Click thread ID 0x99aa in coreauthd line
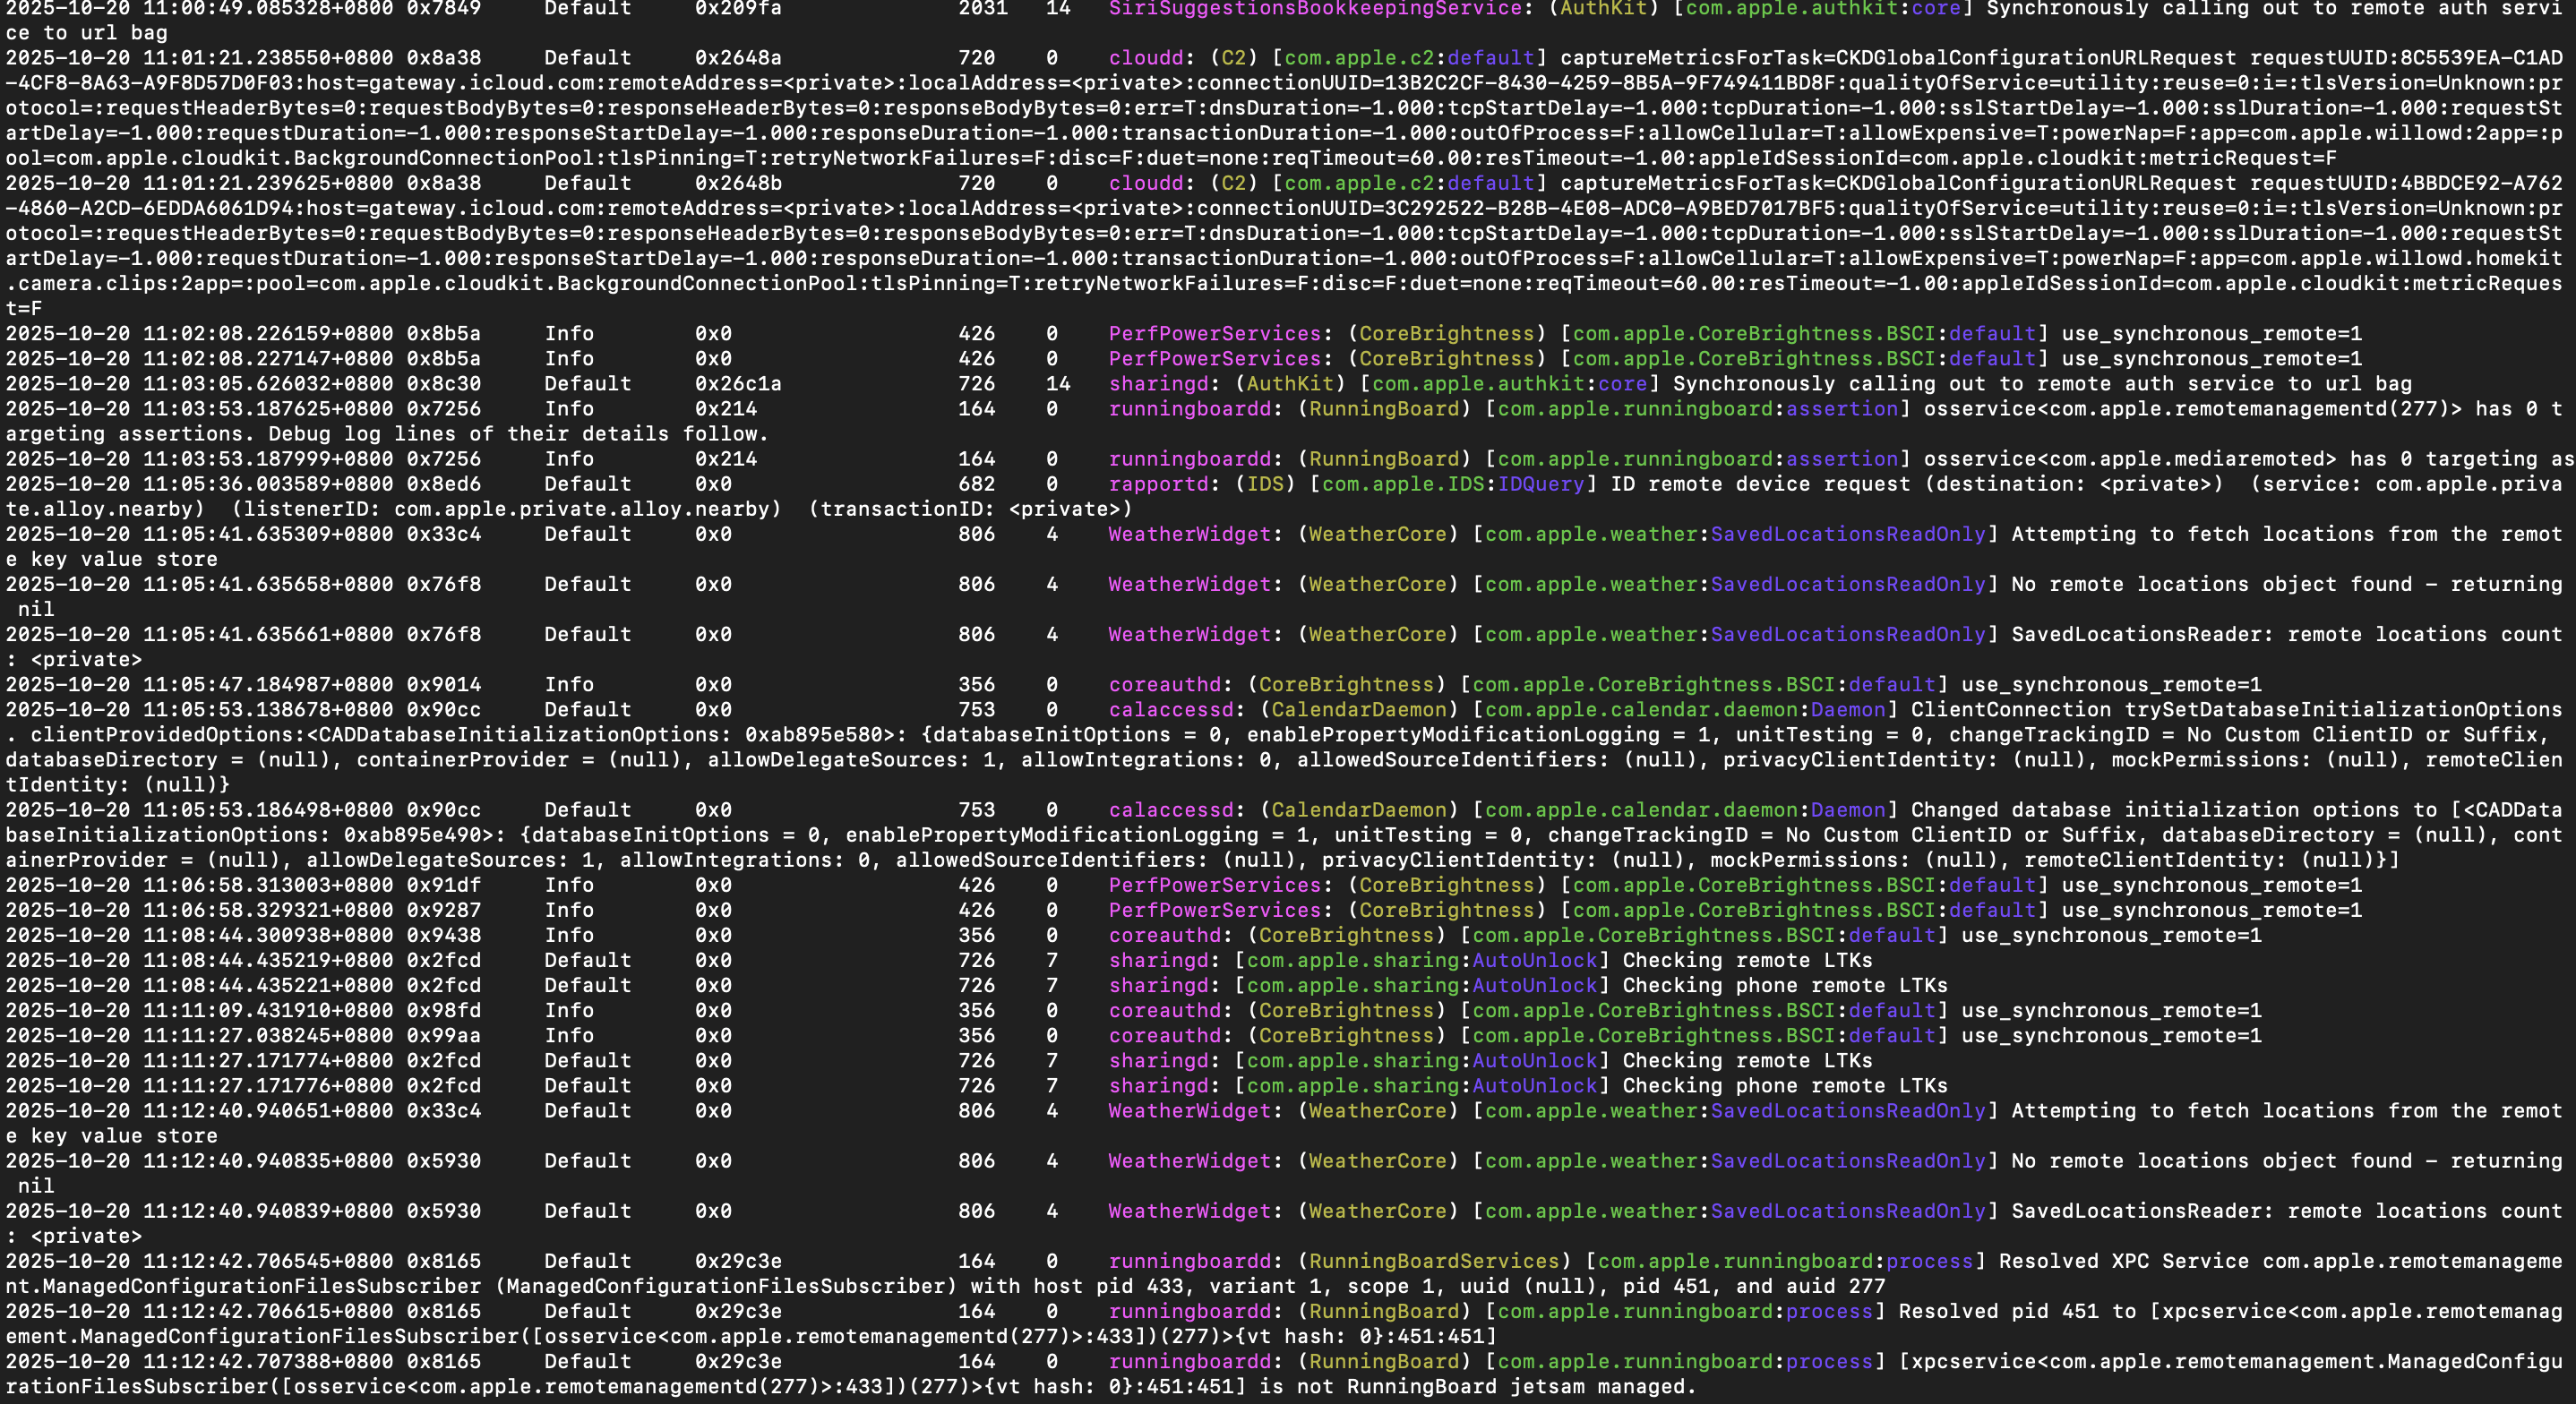 click(443, 1035)
